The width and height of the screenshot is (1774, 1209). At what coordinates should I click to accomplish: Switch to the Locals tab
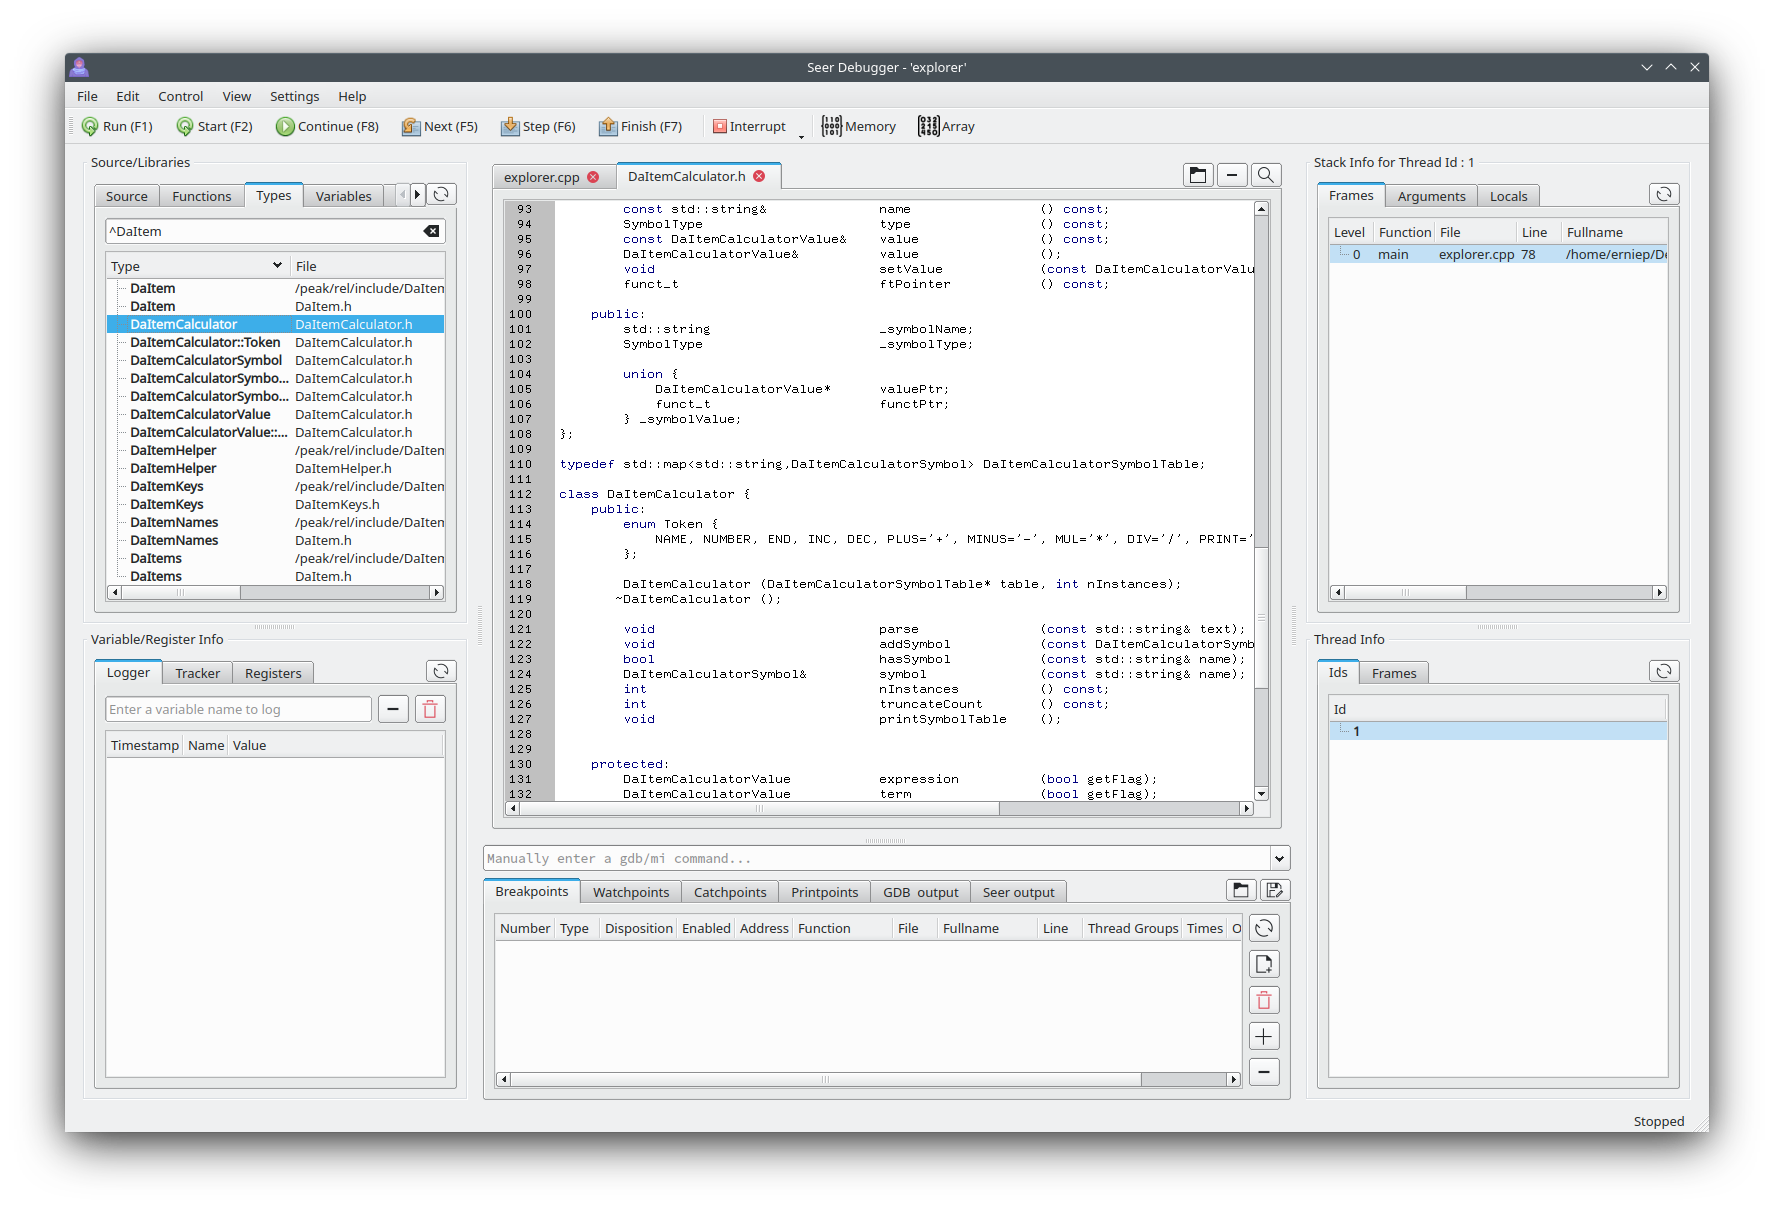[1507, 197]
